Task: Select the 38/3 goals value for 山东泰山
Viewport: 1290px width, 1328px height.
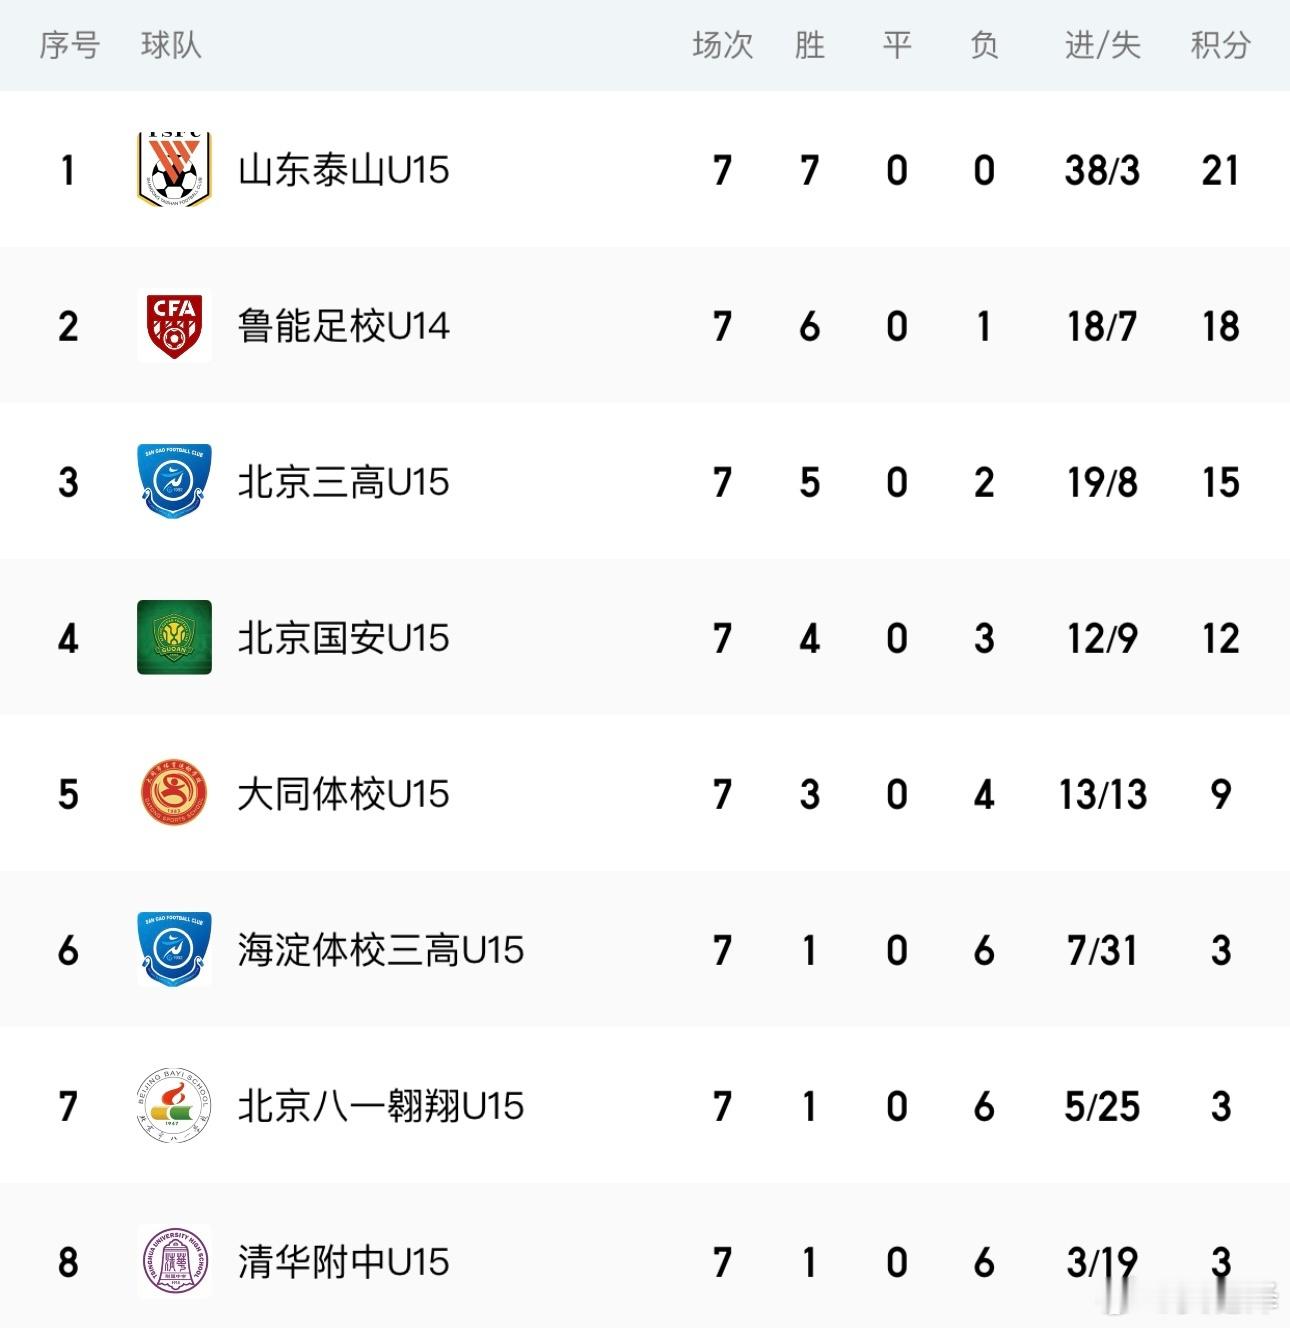Action: (x=1102, y=170)
